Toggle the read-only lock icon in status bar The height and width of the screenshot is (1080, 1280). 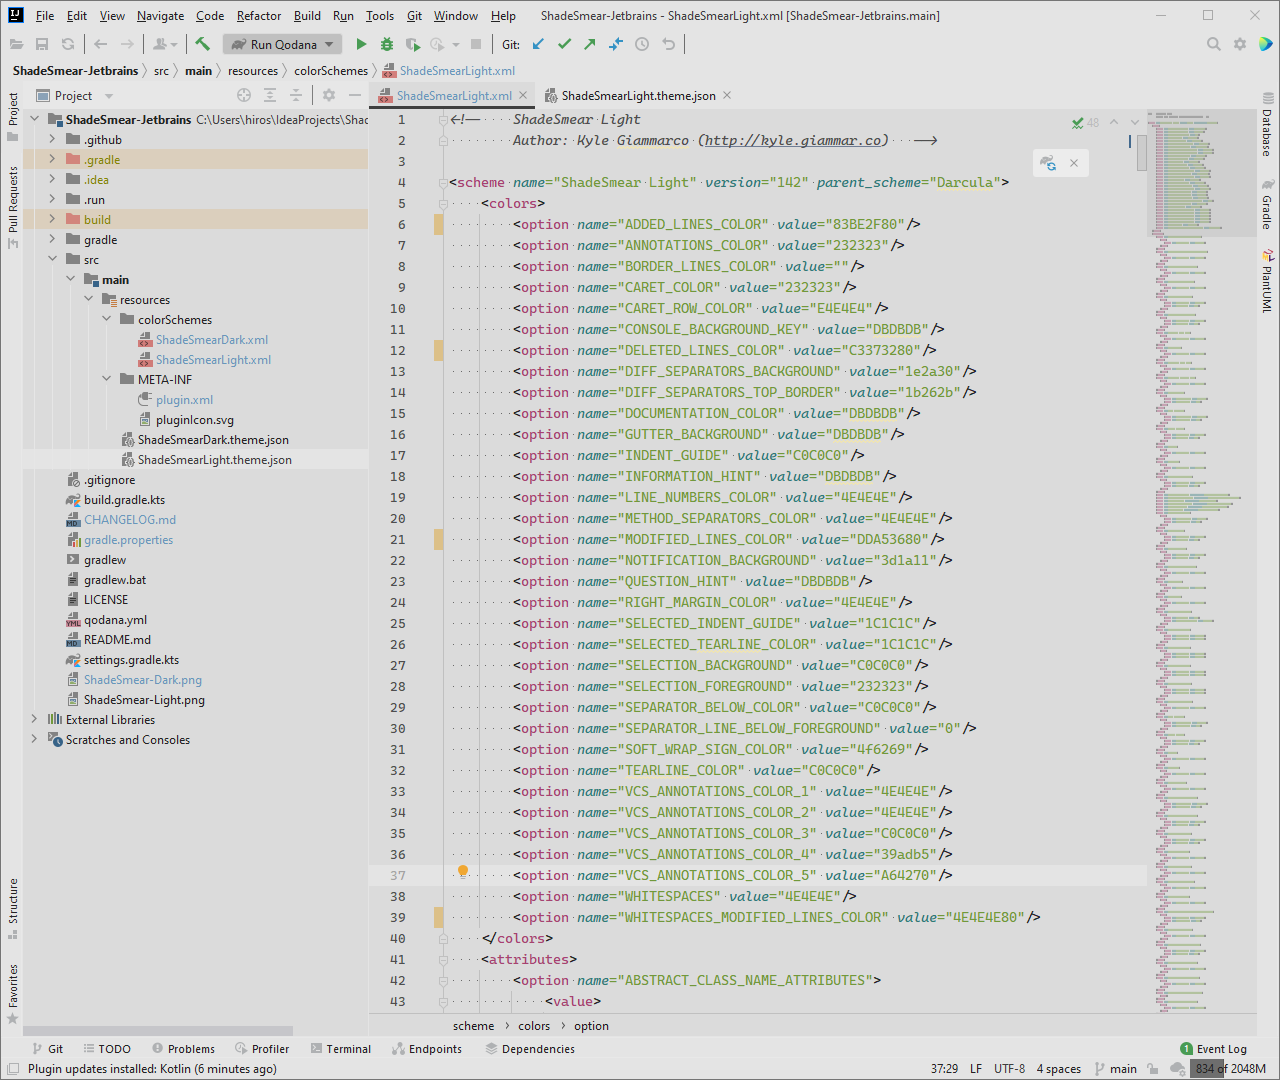tap(1153, 1068)
